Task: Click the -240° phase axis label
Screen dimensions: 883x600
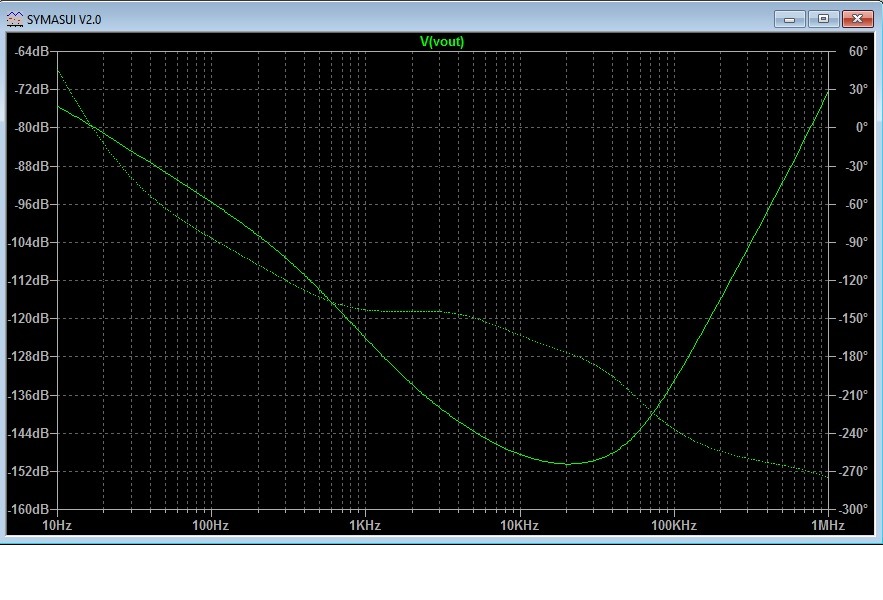Action: (x=854, y=433)
